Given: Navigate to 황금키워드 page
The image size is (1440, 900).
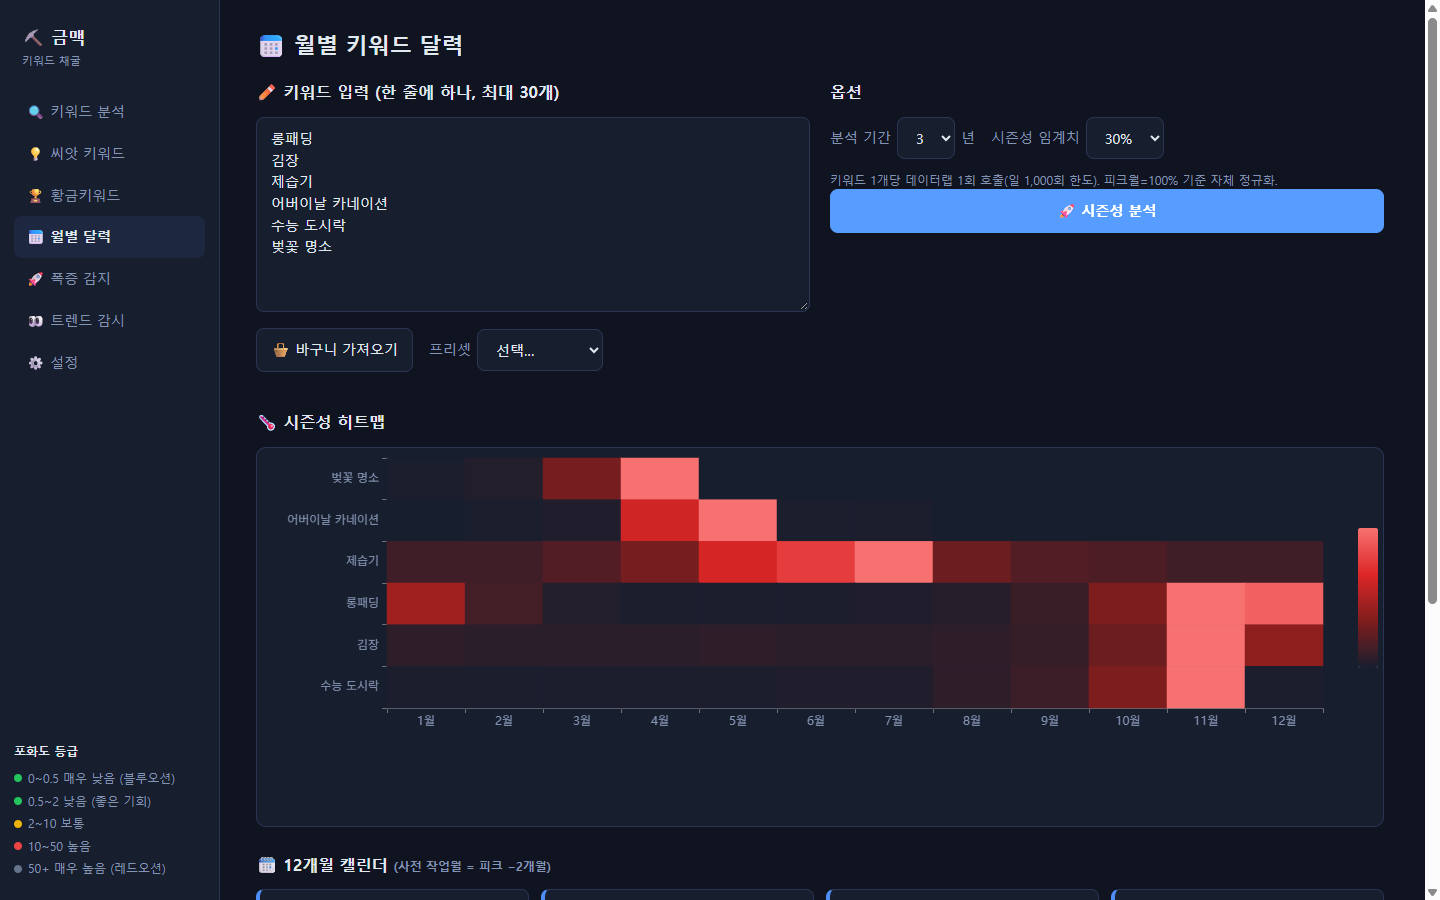Looking at the screenshot, I should 109,196.
